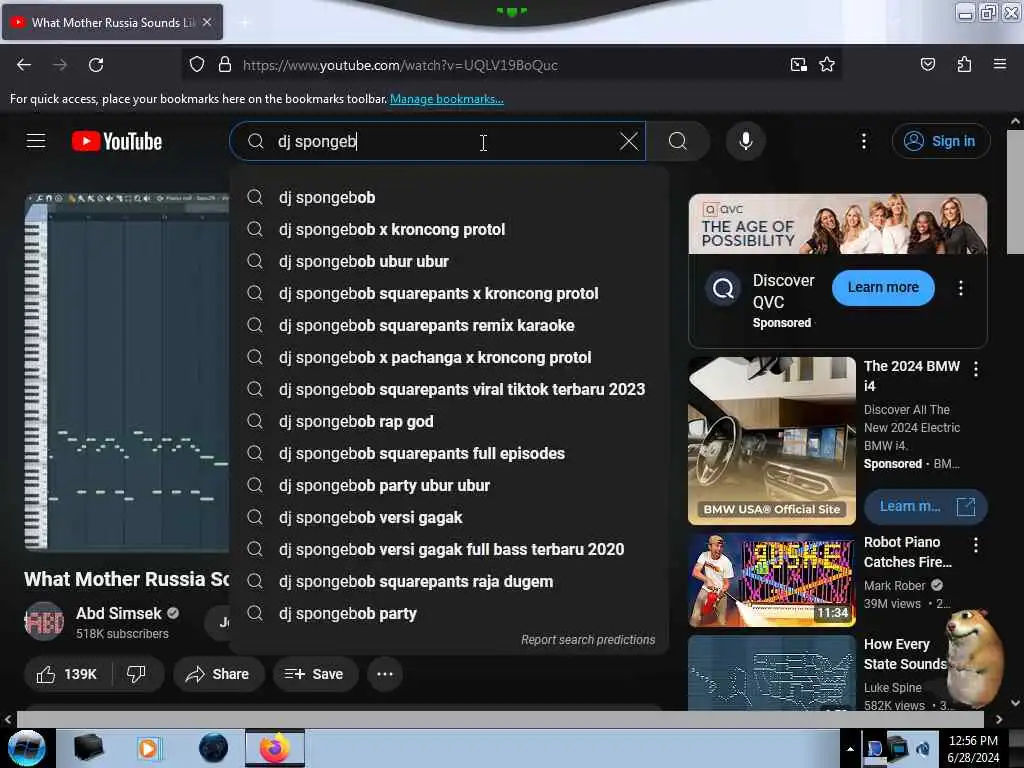This screenshot has height=768, width=1024.
Task: Click the BMW ad Learn more button
Action: [x=925, y=506]
